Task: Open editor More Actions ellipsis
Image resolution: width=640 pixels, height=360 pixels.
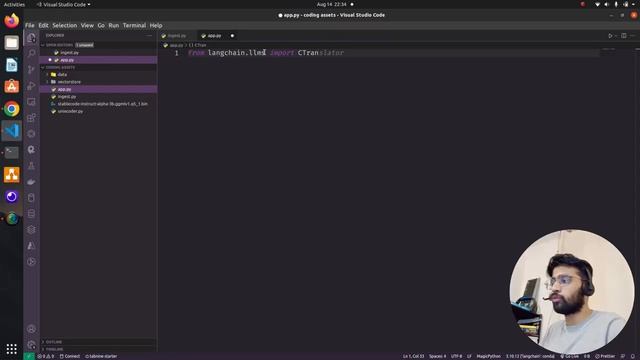Action: pos(633,36)
